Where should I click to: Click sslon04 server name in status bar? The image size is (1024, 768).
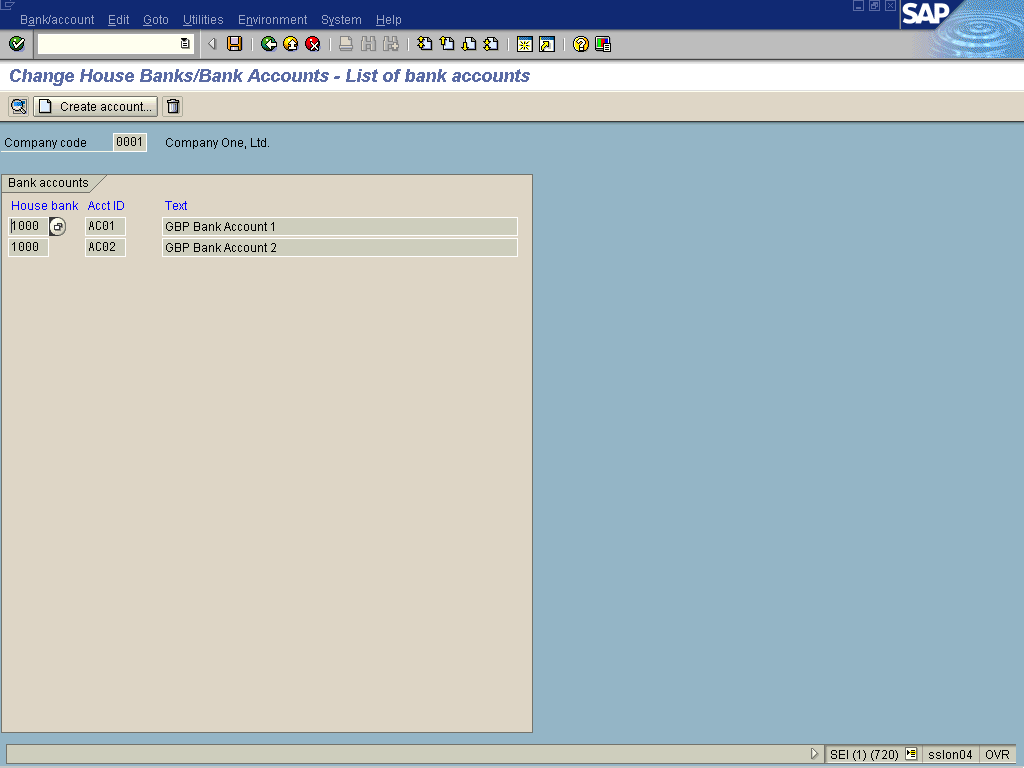pos(950,754)
